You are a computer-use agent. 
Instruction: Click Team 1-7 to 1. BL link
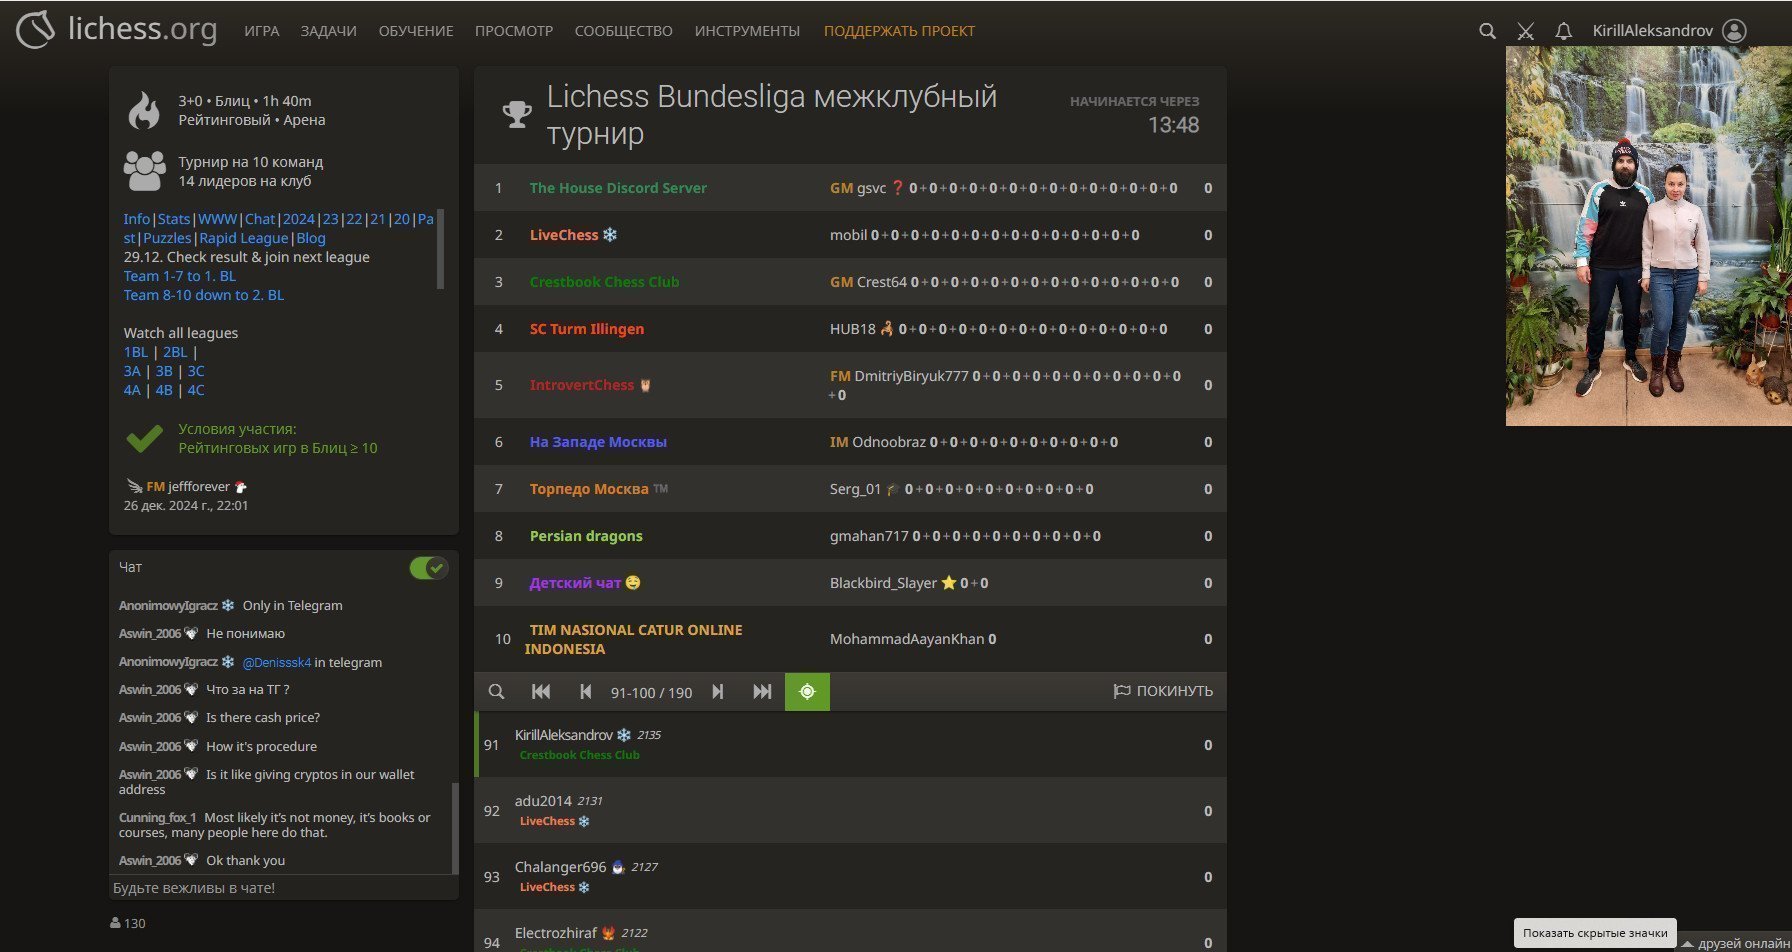point(180,276)
